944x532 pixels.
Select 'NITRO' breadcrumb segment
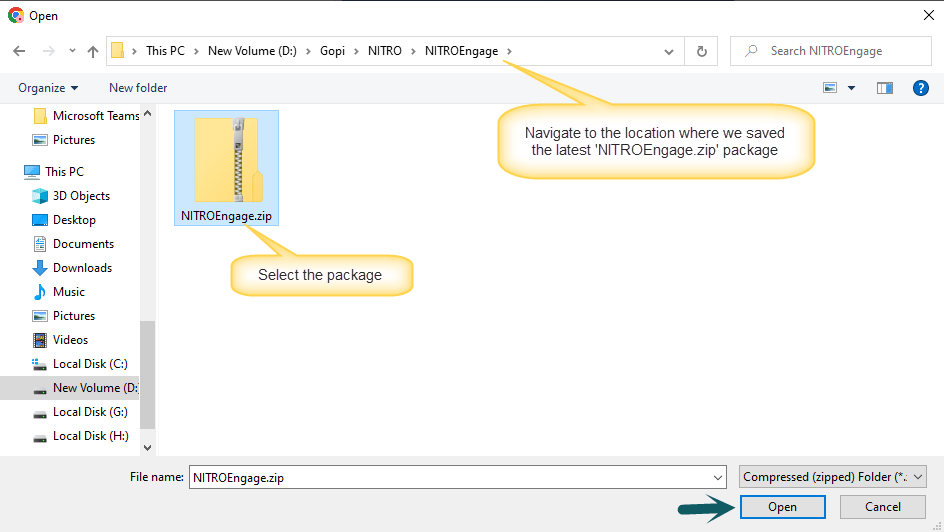tap(385, 51)
